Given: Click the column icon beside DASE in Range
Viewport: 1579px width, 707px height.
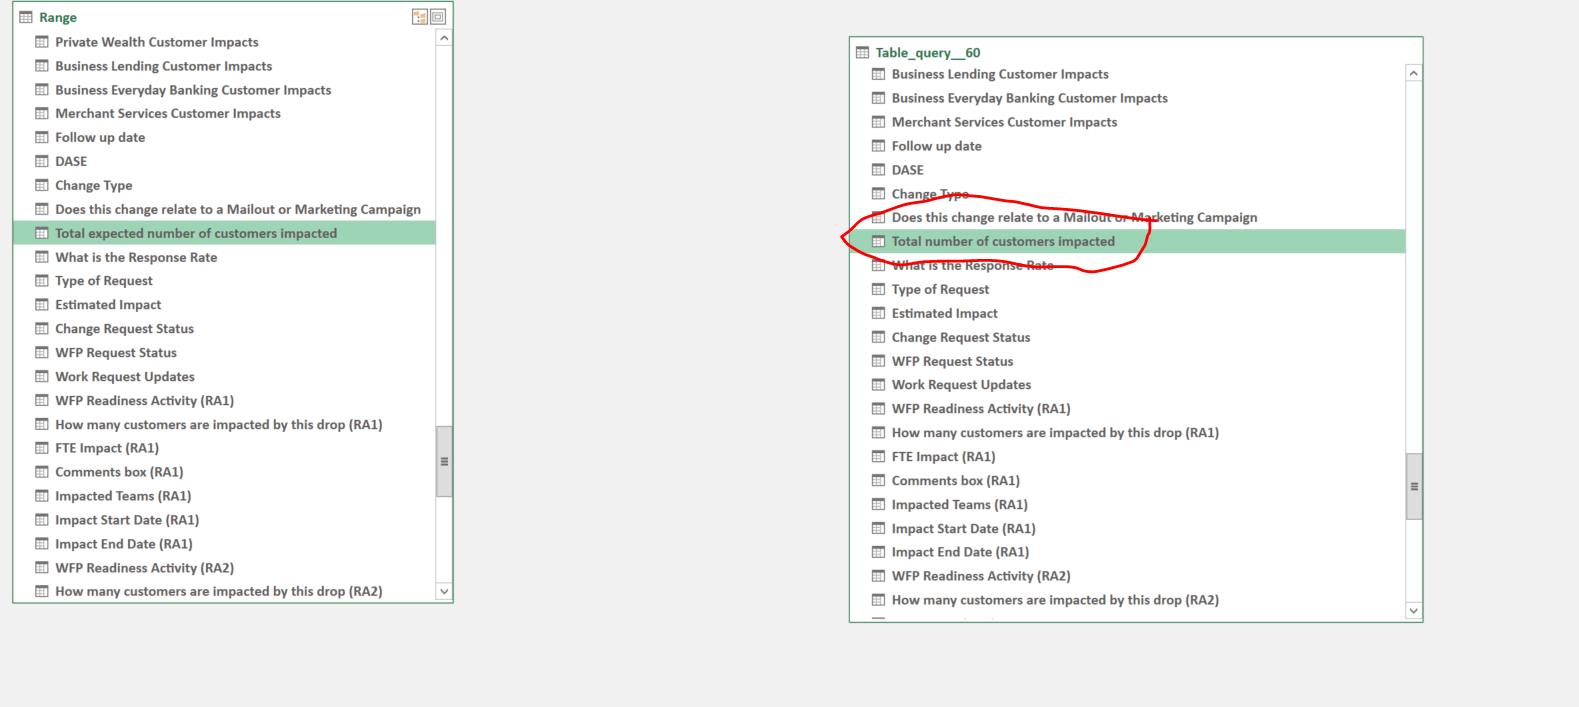Looking at the screenshot, I should (42, 161).
